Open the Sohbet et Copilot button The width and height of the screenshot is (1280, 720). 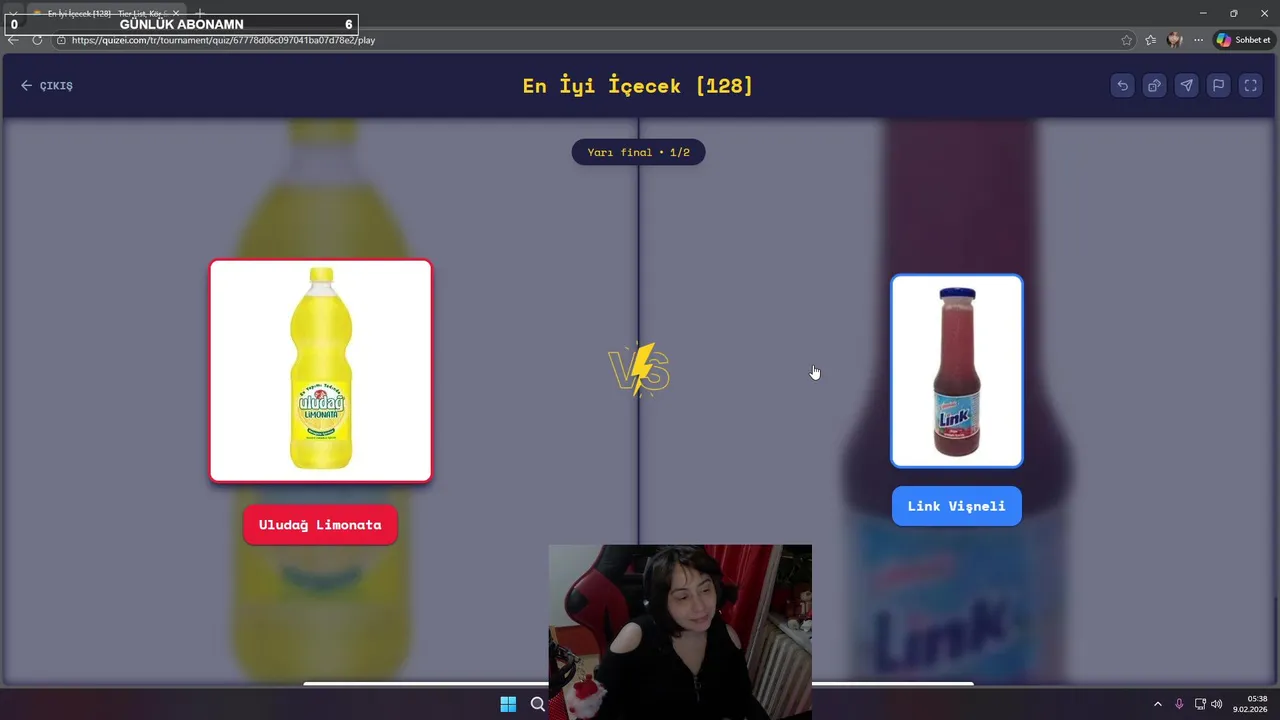[x=1243, y=40]
